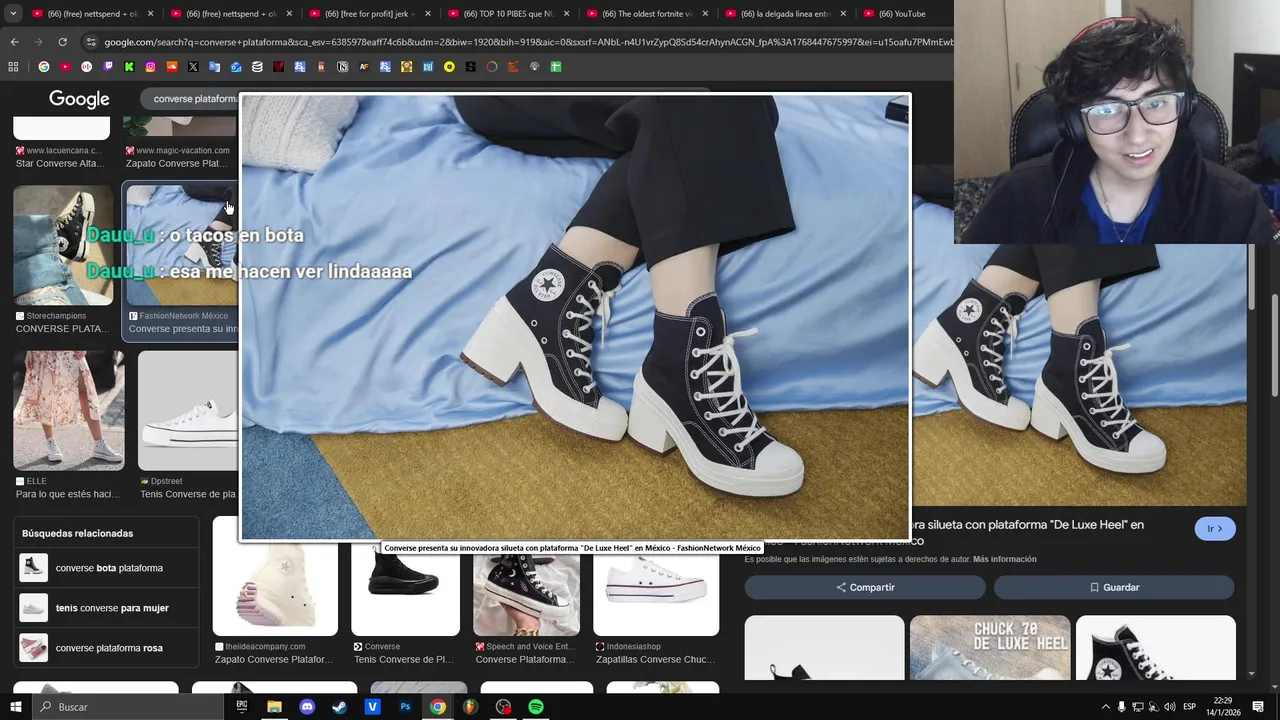Click the large De Luxe Heel preview image
Viewport: 1280px width, 720px height.
(x=575, y=318)
